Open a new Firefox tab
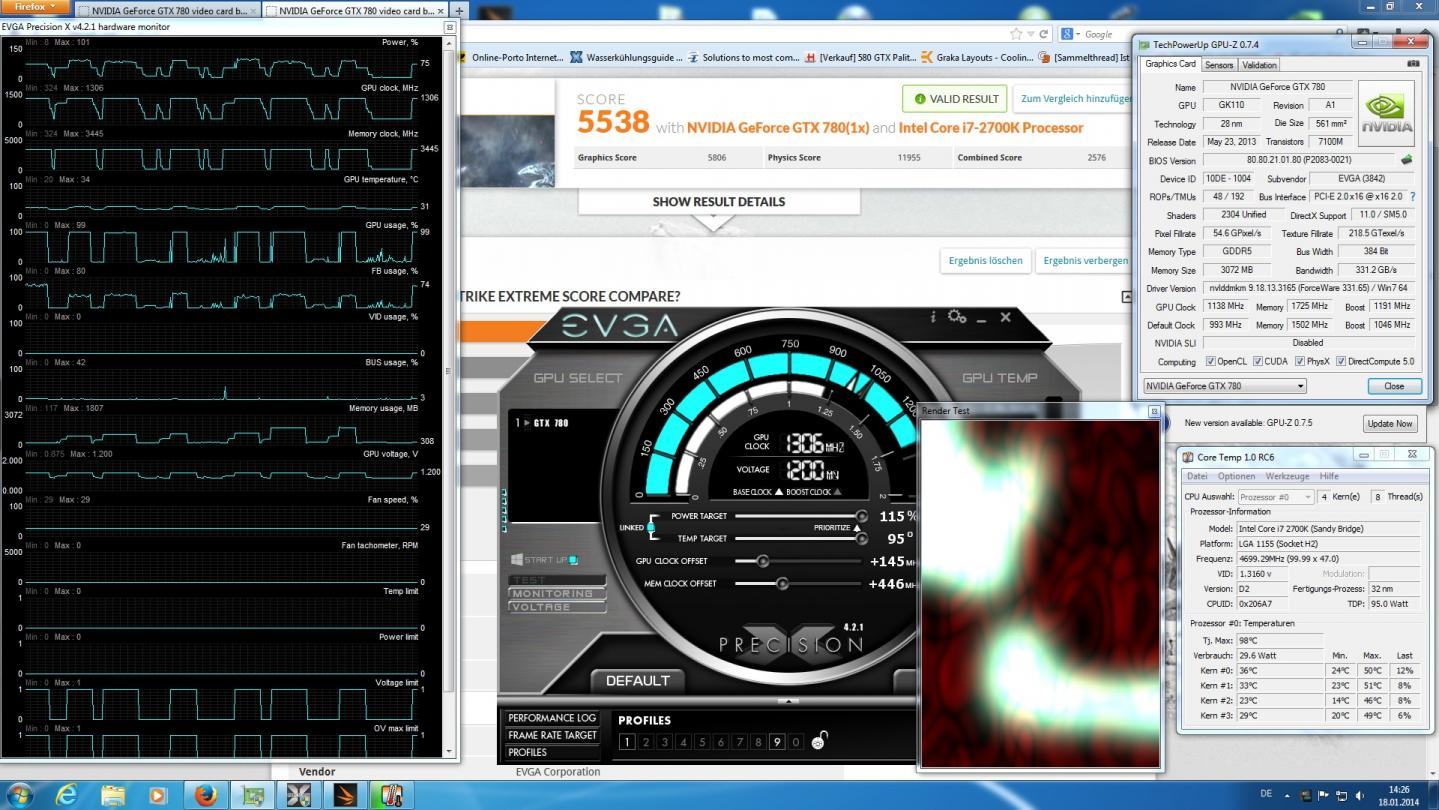1439x810 pixels. coord(459,10)
